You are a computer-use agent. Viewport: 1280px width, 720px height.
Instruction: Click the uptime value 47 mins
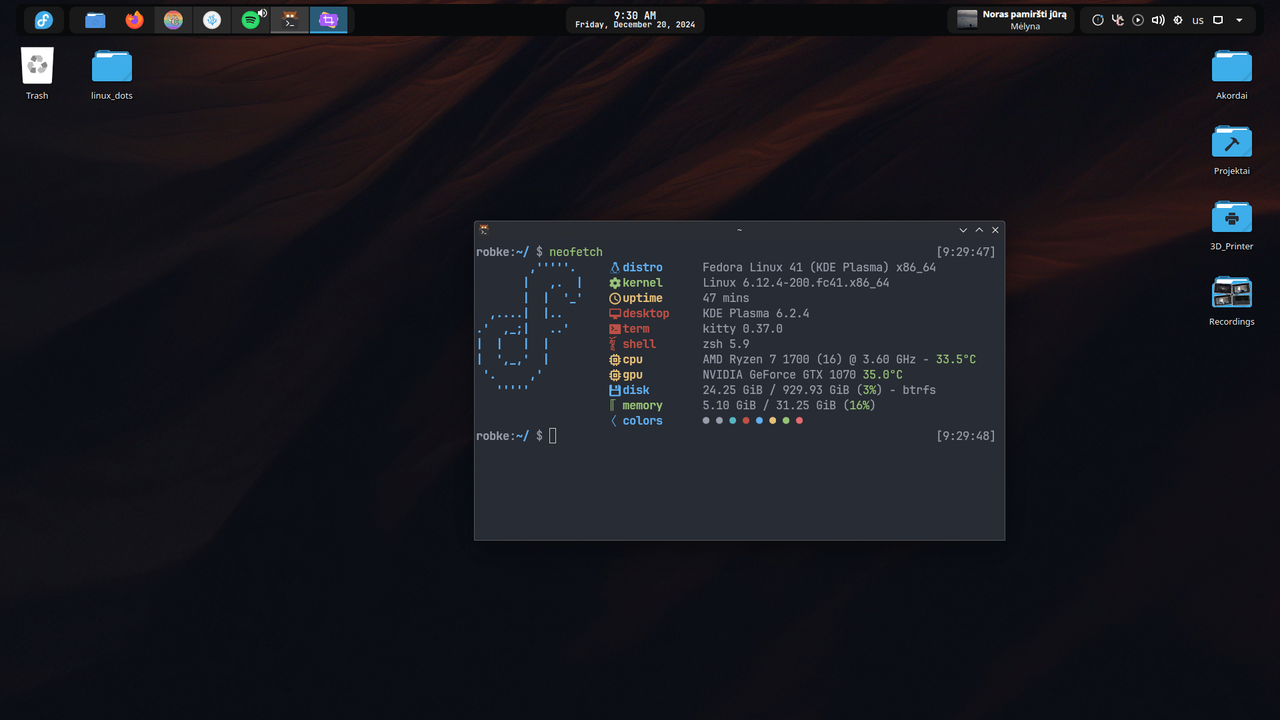pos(726,298)
